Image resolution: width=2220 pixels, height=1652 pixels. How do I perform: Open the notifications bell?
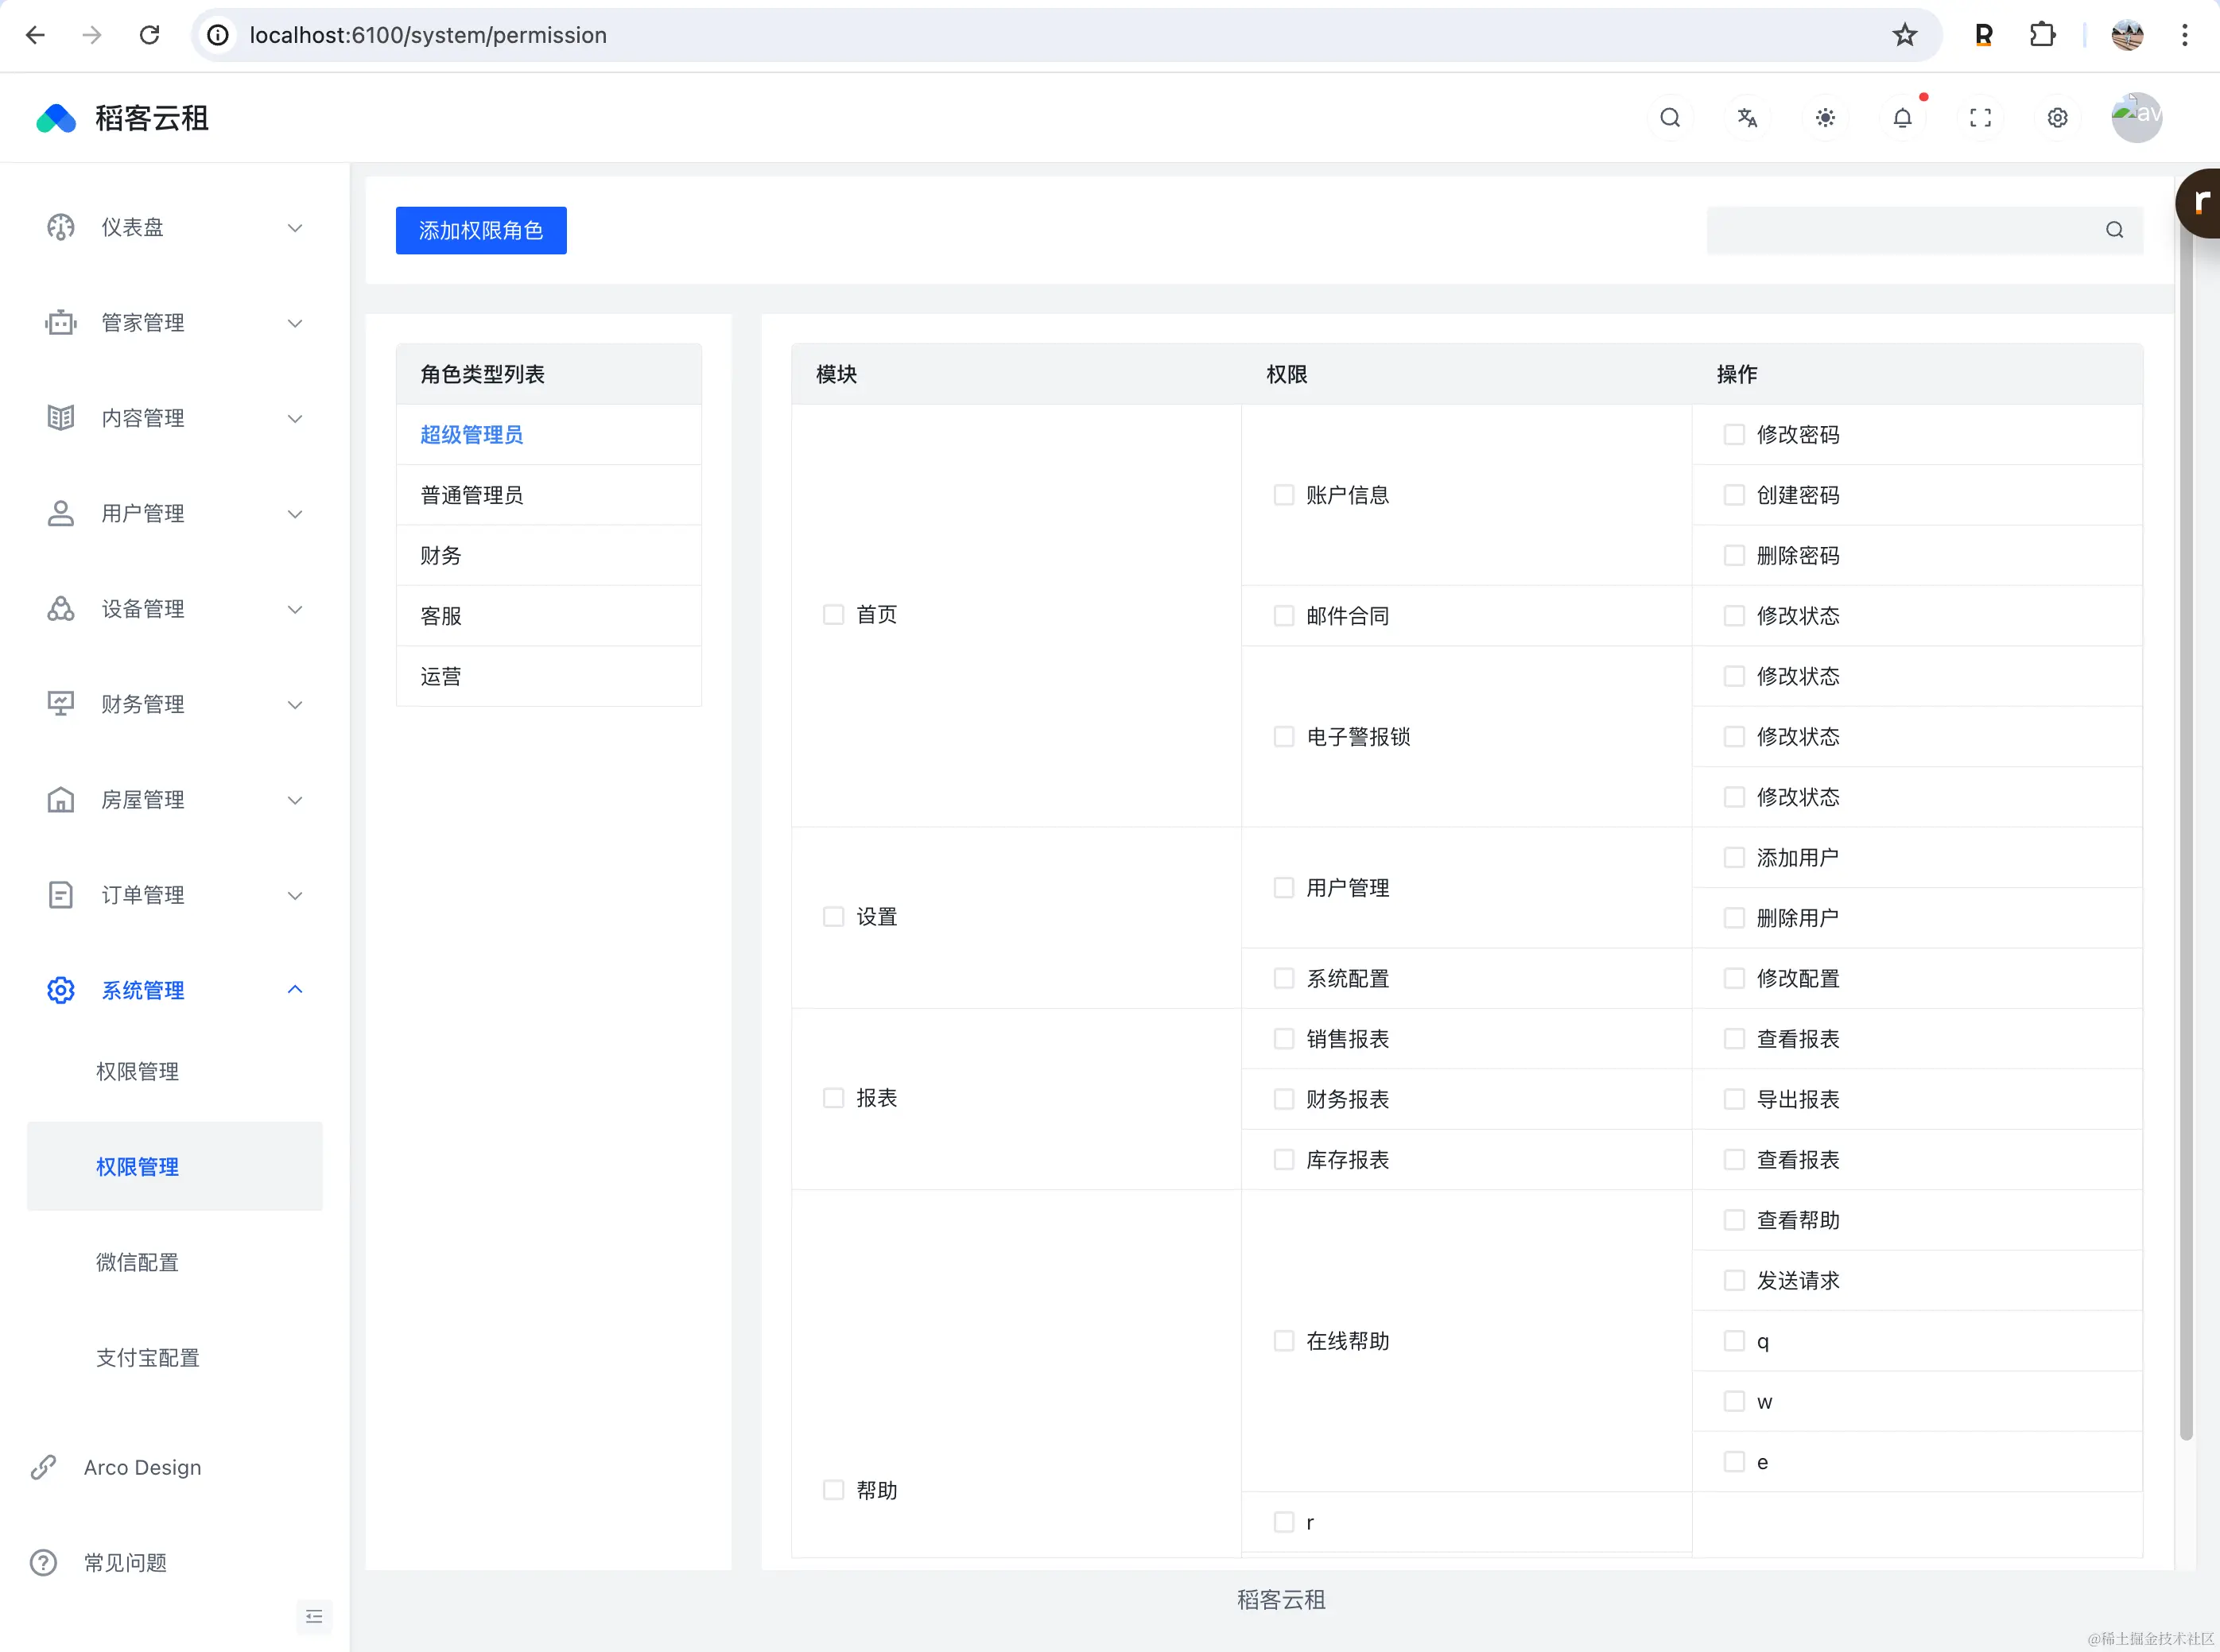pos(1902,118)
